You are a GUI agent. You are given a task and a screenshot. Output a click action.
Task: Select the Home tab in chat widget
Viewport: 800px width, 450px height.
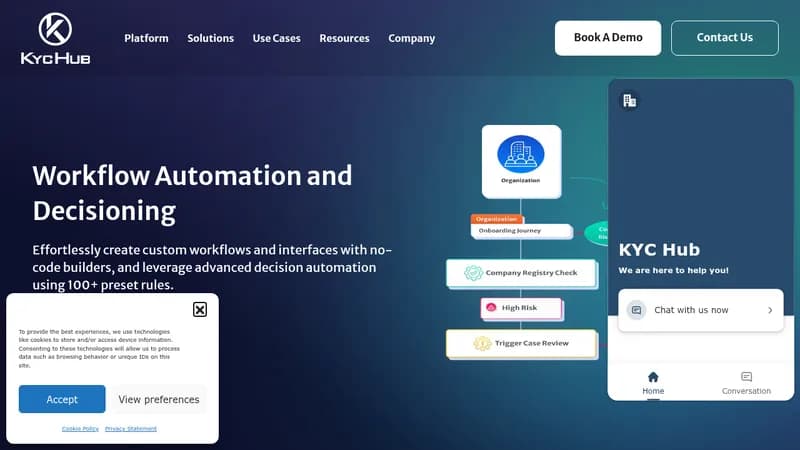pos(653,383)
